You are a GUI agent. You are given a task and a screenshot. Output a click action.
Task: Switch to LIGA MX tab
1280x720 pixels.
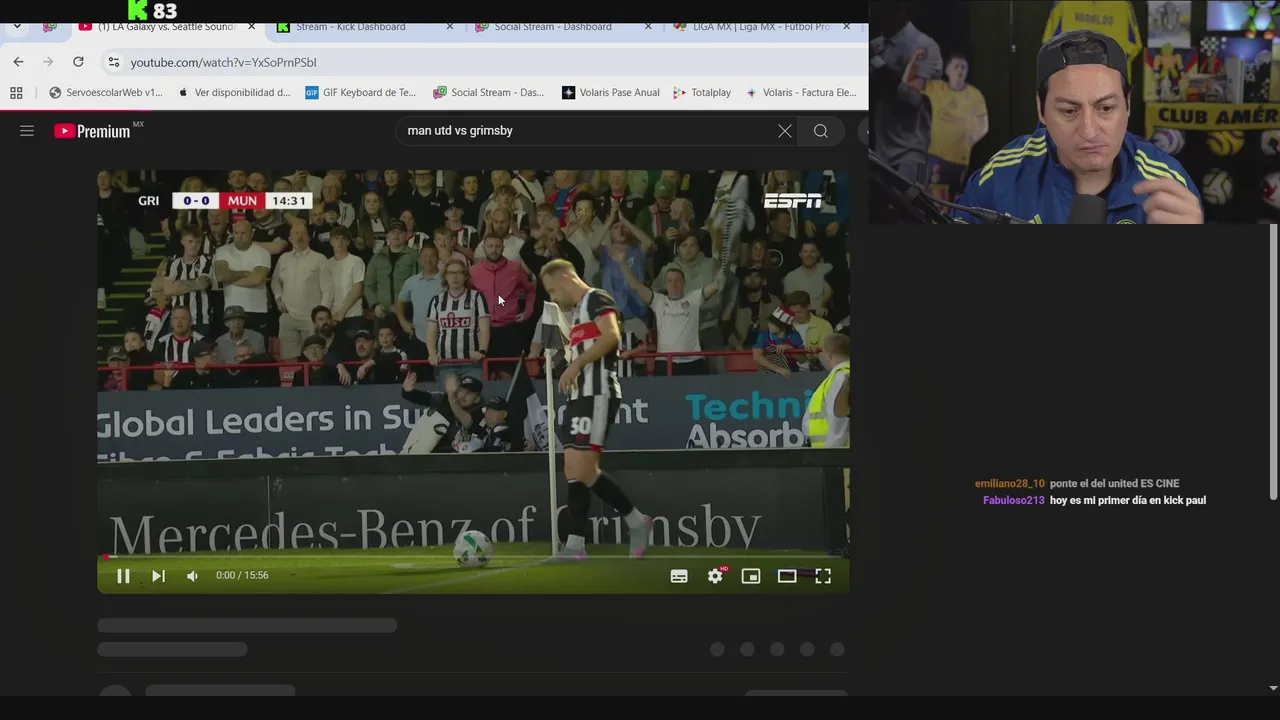pyautogui.click(x=760, y=27)
